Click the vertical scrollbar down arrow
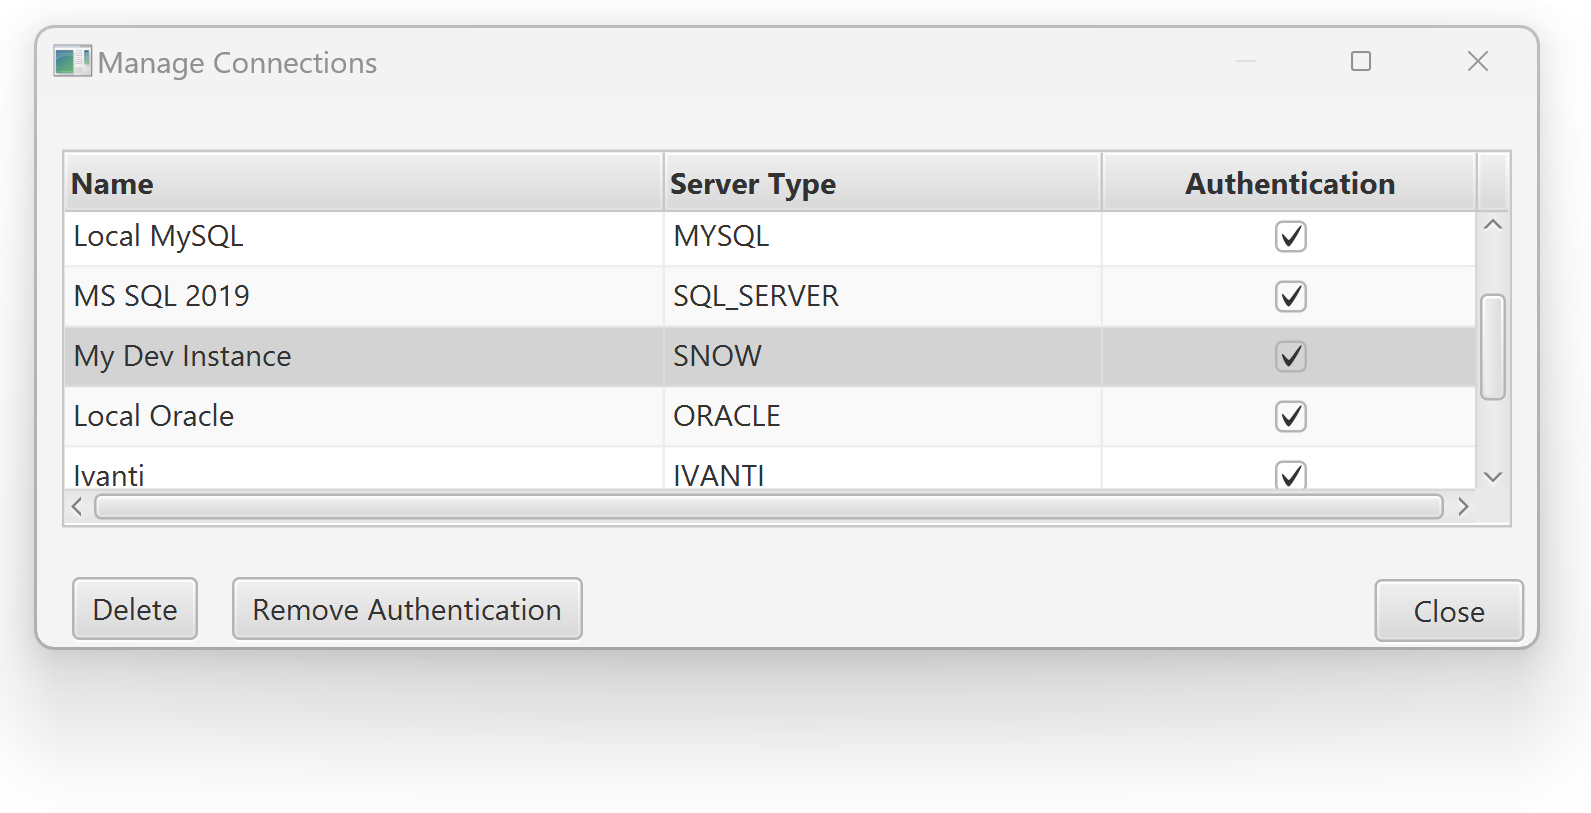Image resolution: width=1591 pixels, height=813 pixels. pyautogui.click(x=1493, y=477)
